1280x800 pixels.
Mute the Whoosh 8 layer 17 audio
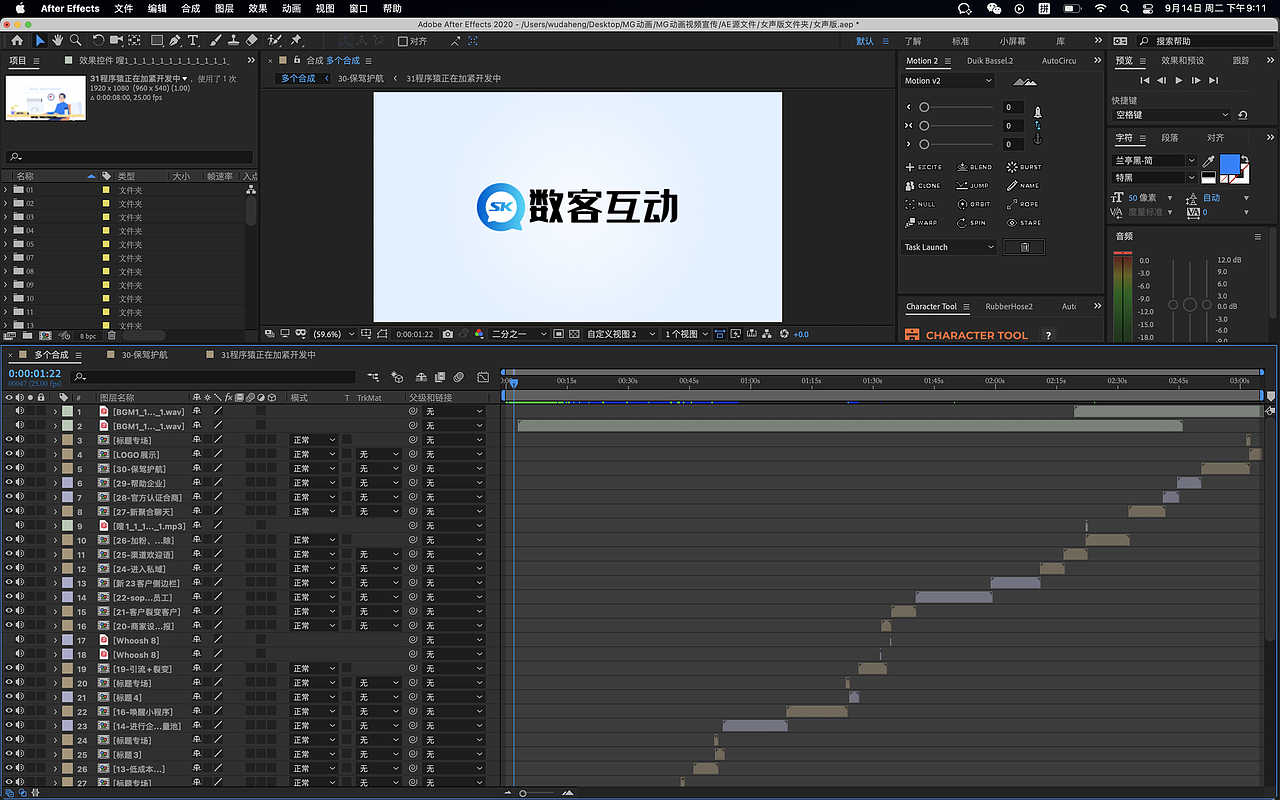tap(19, 640)
